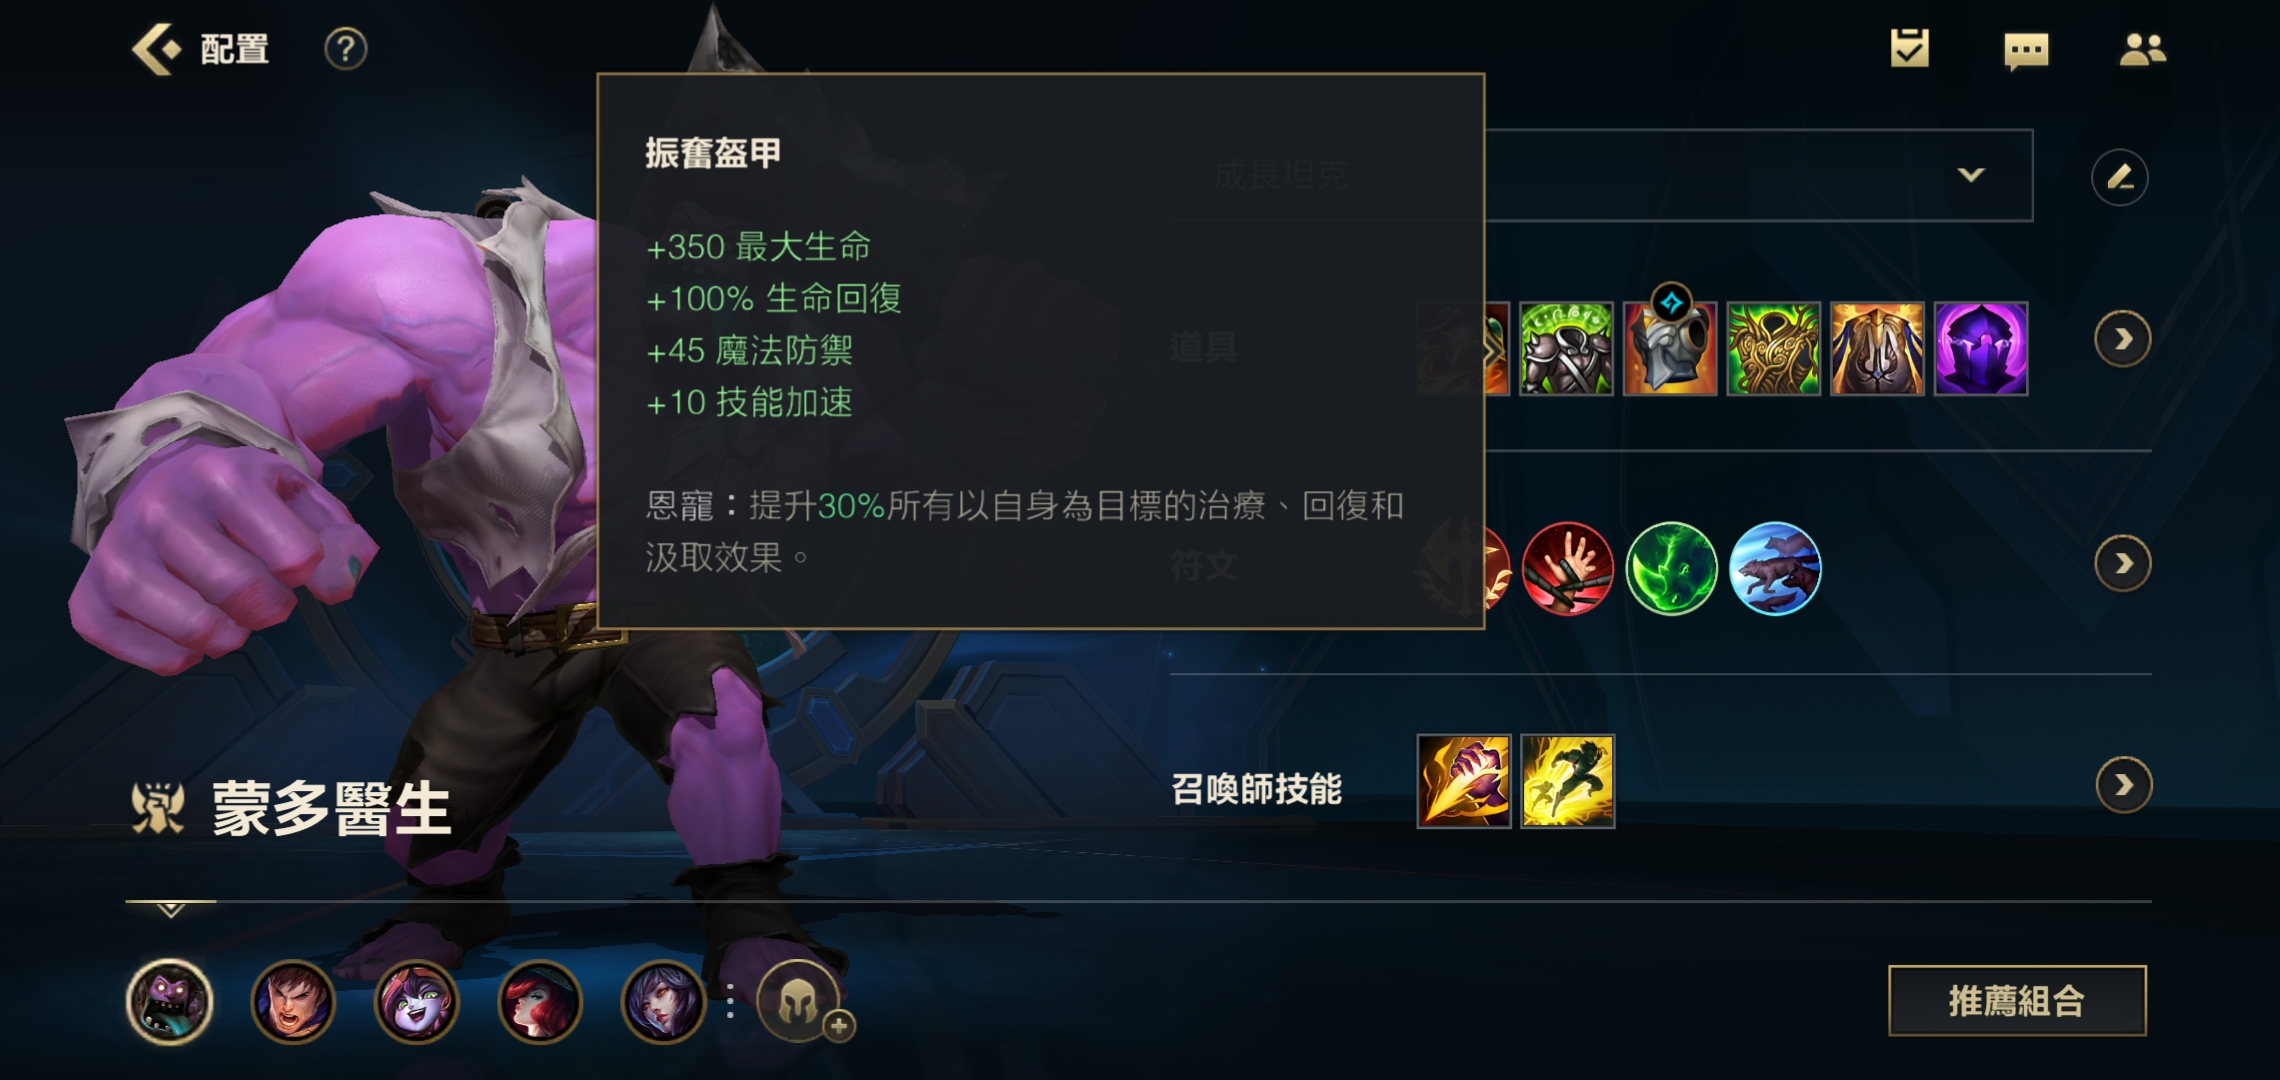The width and height of the screenshot is (2280, 1080).
Task: Expand the build name dropdown
Action: click(1970, 175)
